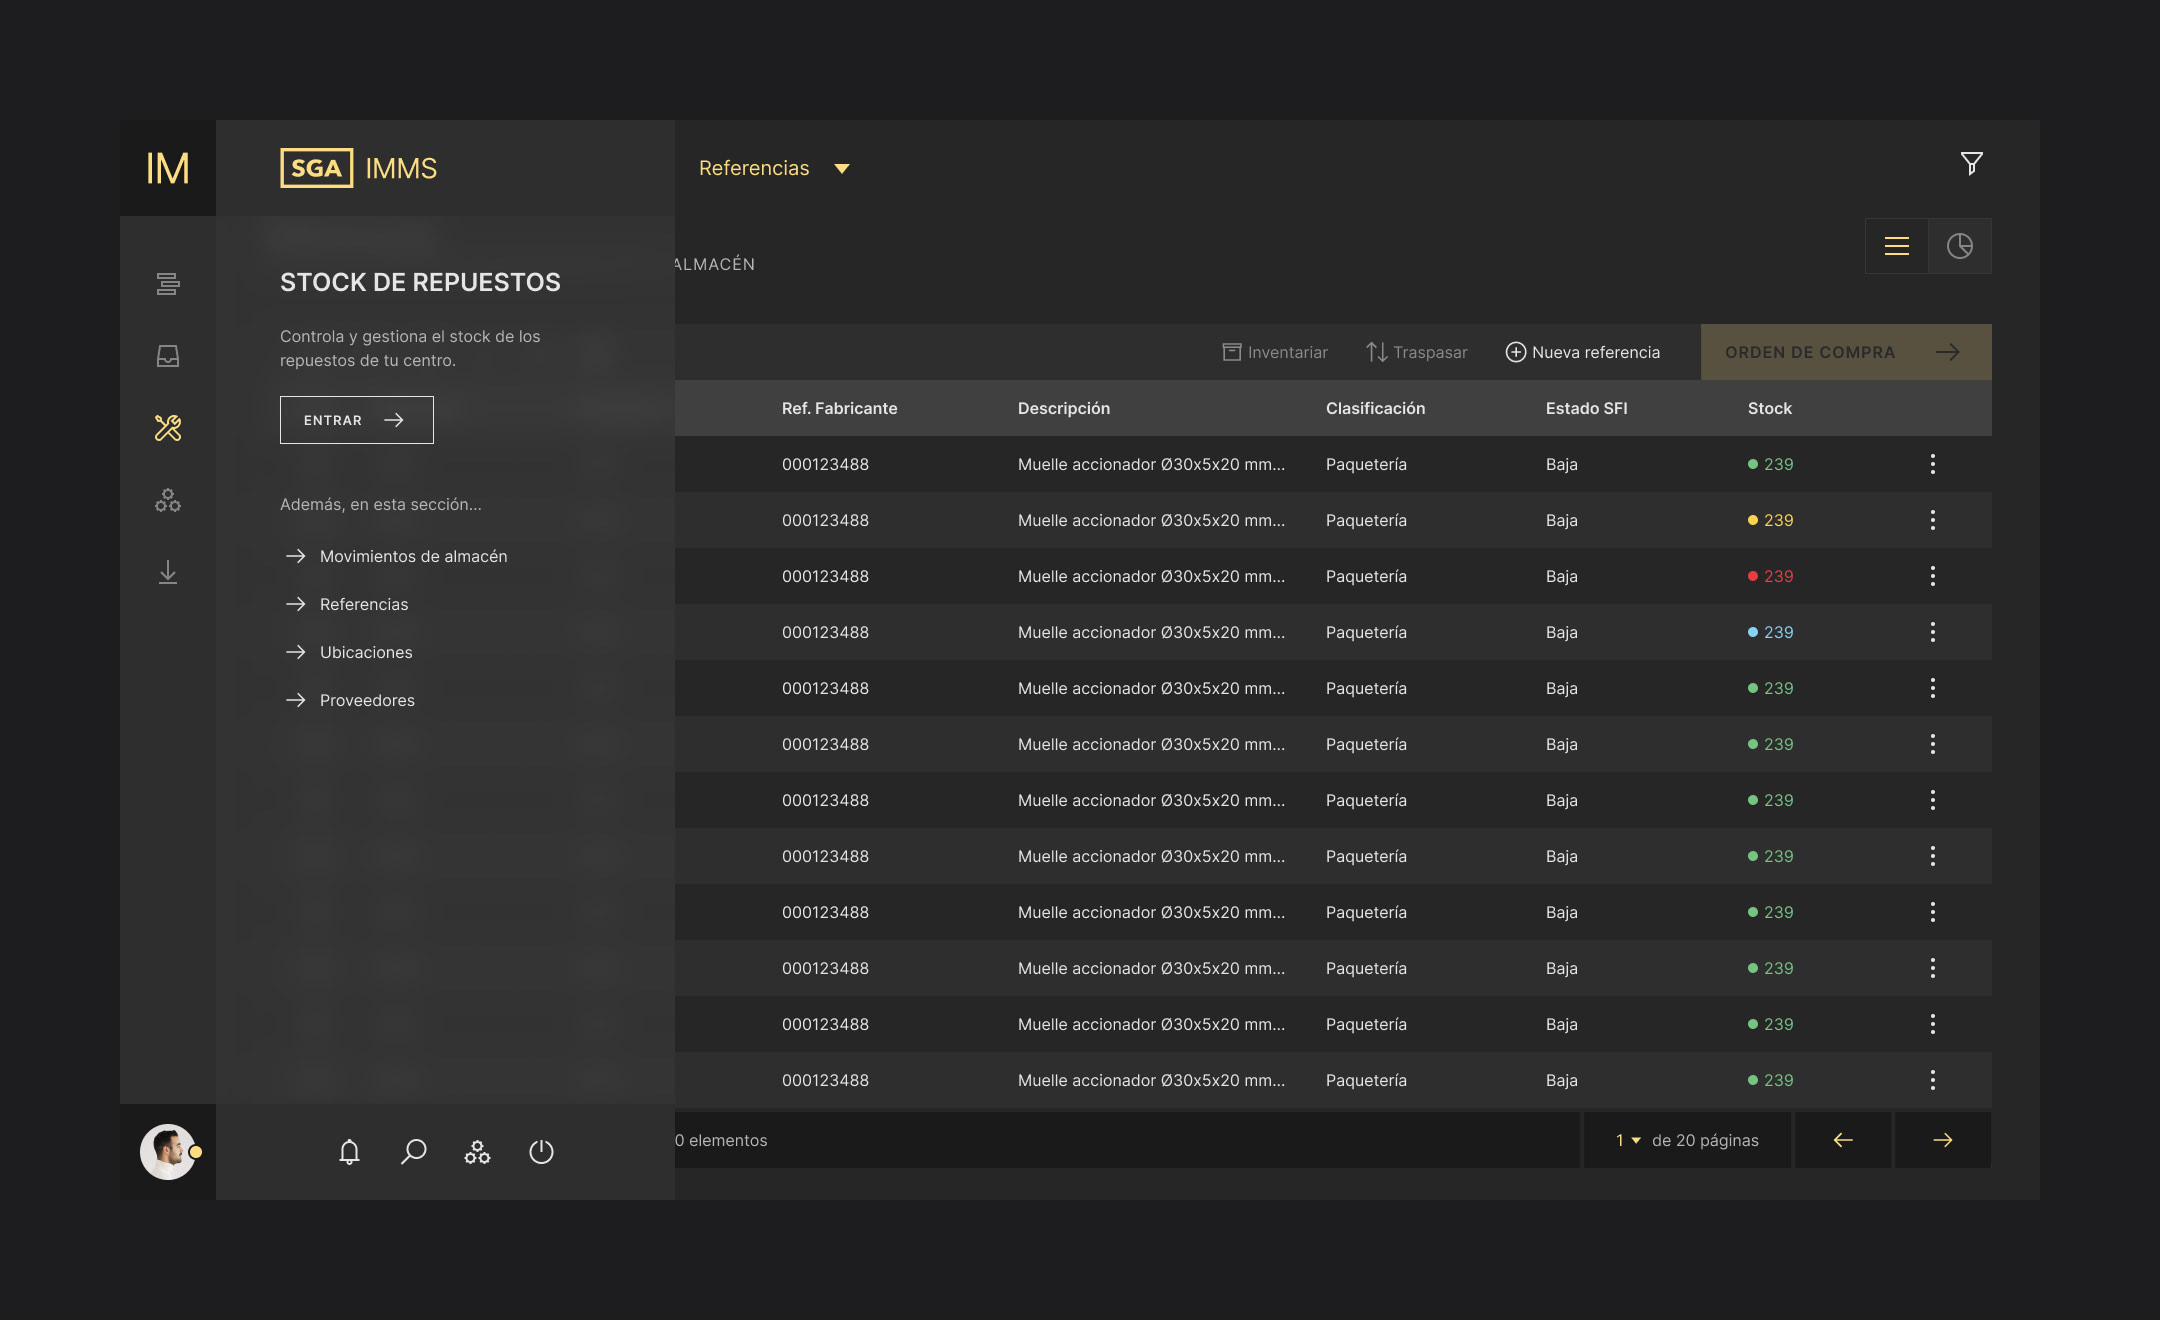This screenshot has height=1320, width=2160.
Task: Open three-dot menu for eighth row
Action: click(x=1933, y=856)
